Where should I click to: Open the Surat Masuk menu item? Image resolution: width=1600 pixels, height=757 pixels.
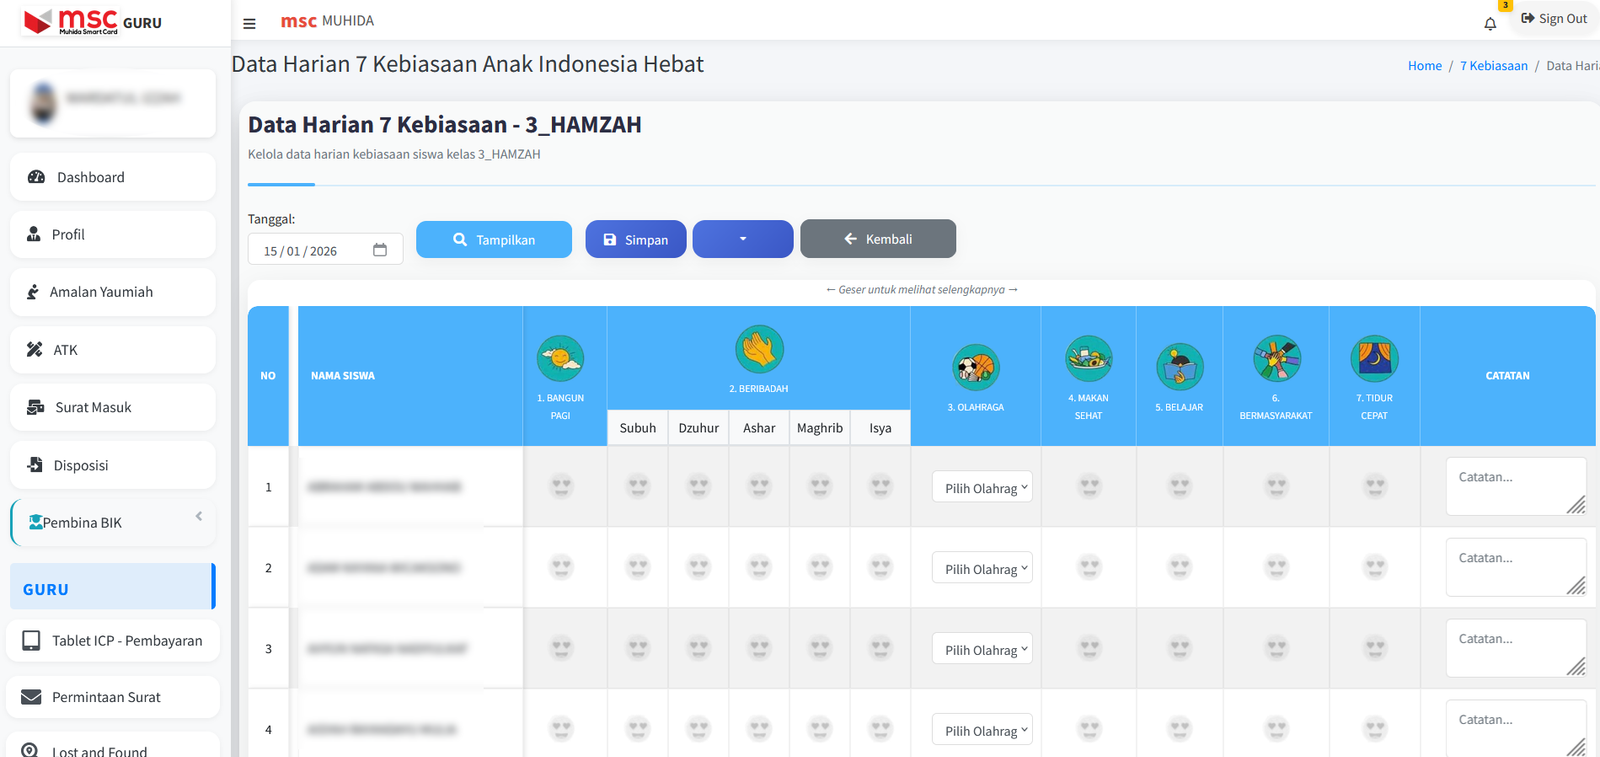(113, 407)
